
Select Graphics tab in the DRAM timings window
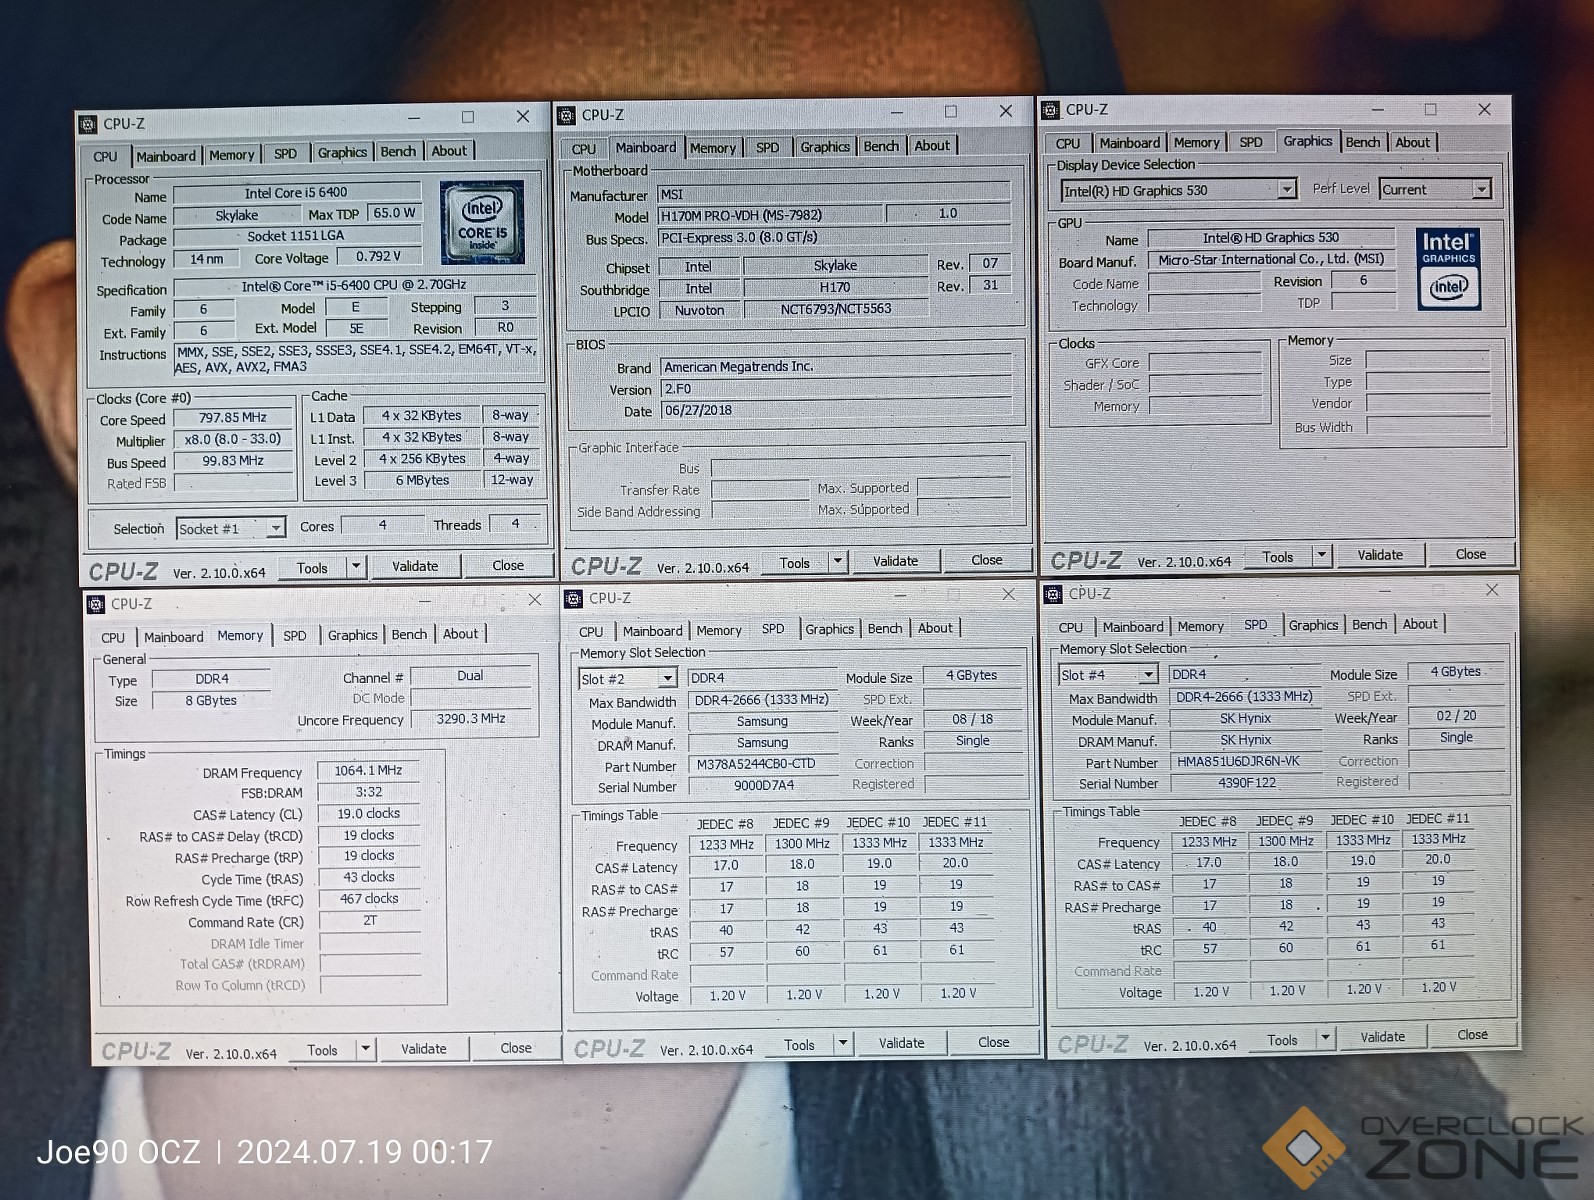pos(353,635)
